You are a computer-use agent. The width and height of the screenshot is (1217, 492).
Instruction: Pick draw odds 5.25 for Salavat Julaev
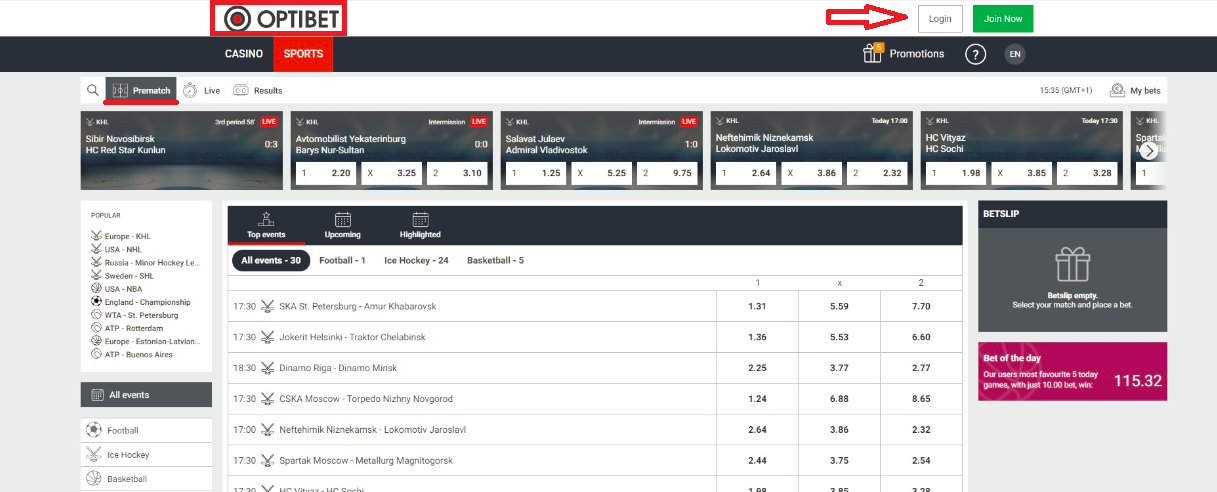(x=601, y=173)
